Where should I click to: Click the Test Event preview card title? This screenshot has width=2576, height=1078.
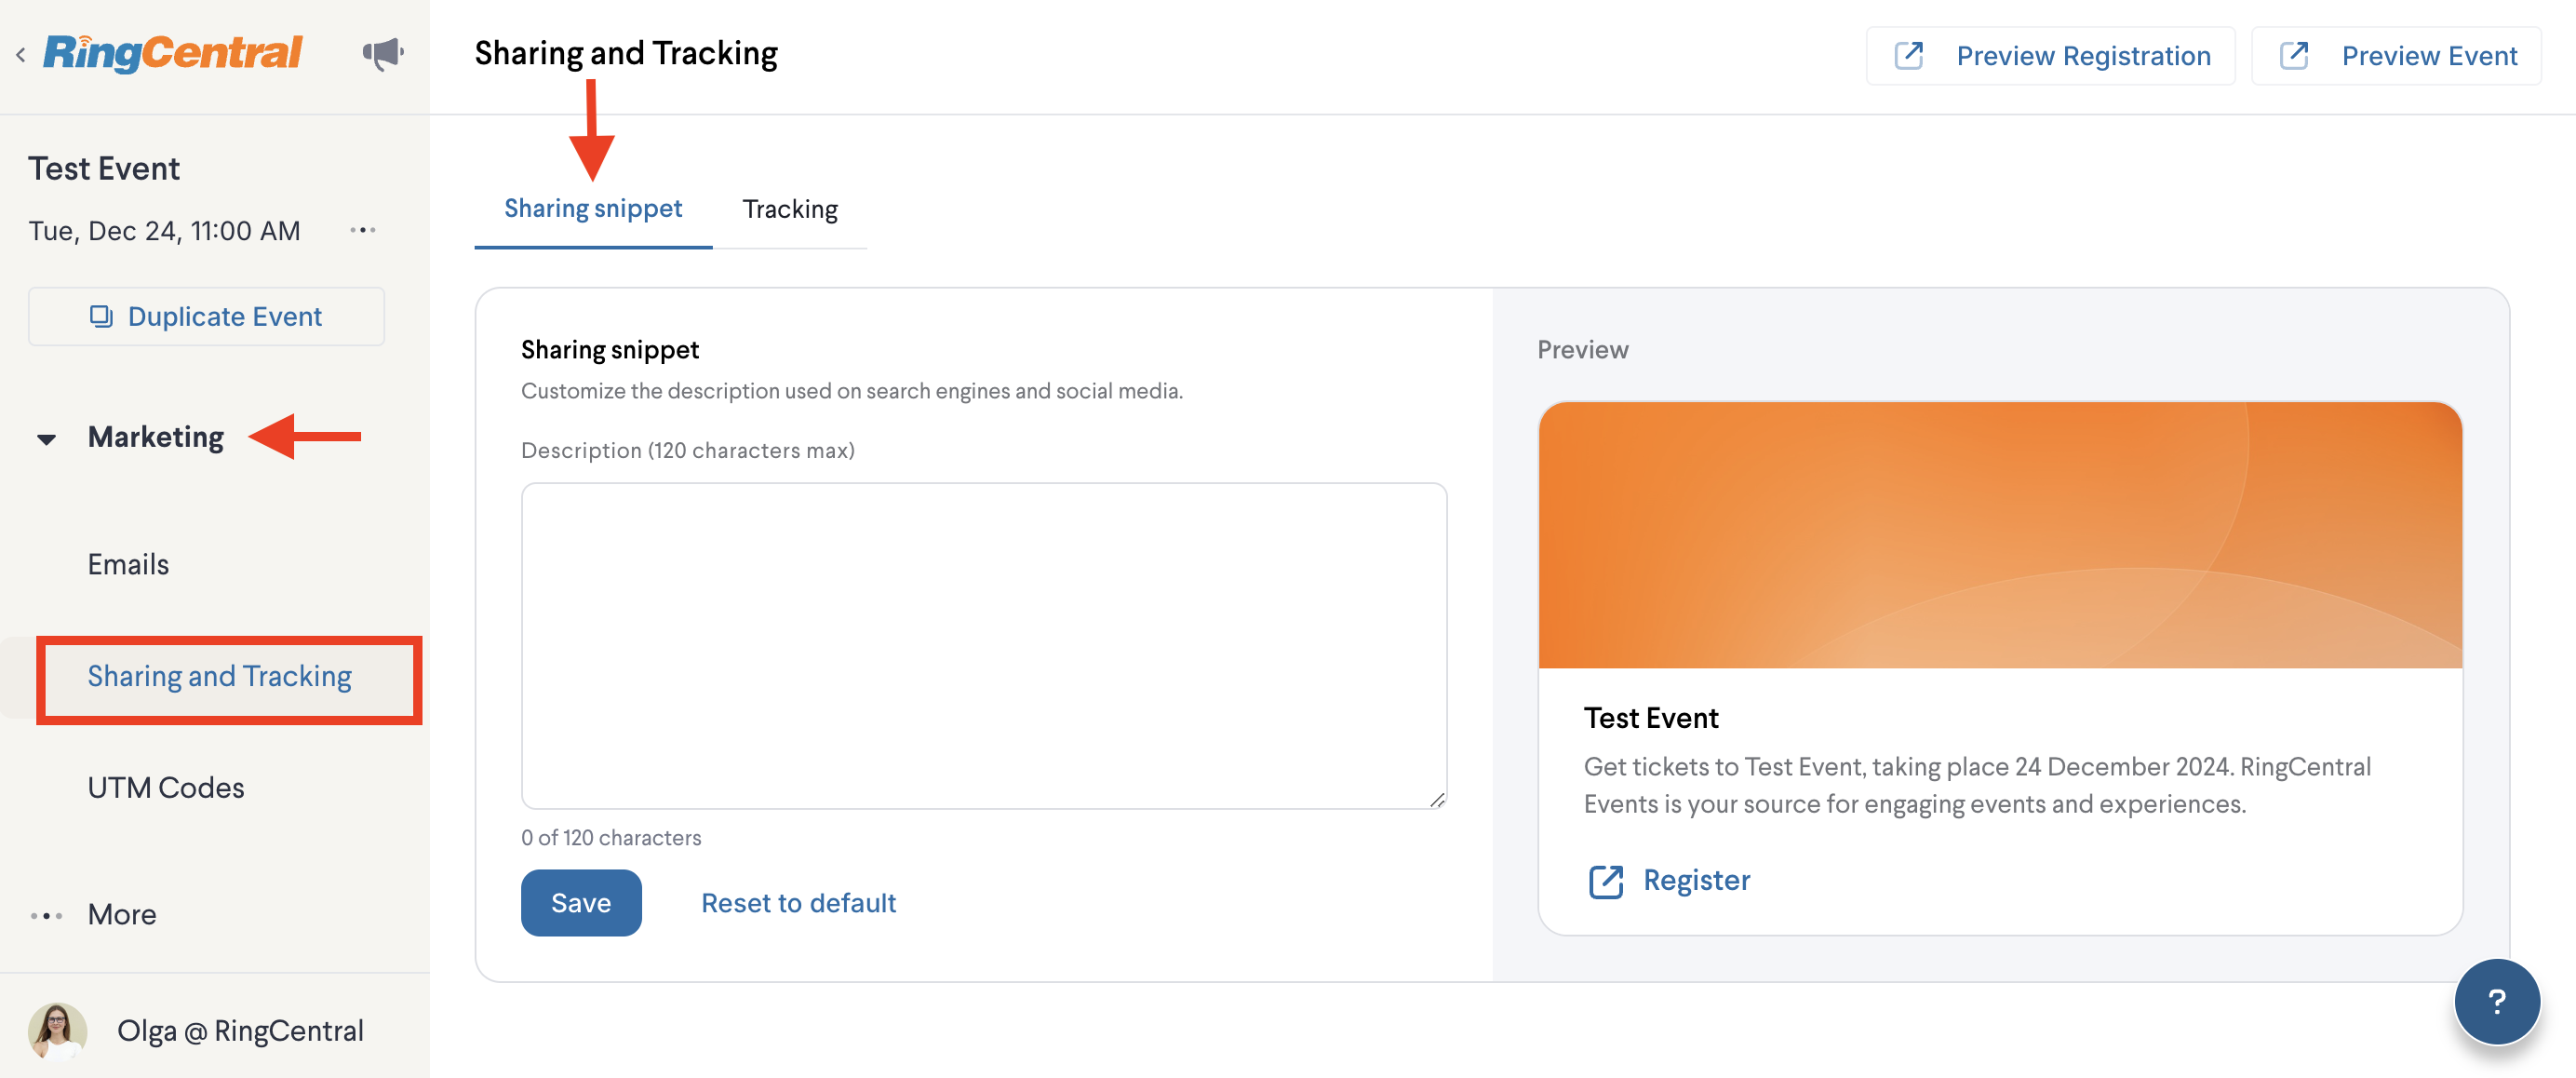(x=1651, y=718)
